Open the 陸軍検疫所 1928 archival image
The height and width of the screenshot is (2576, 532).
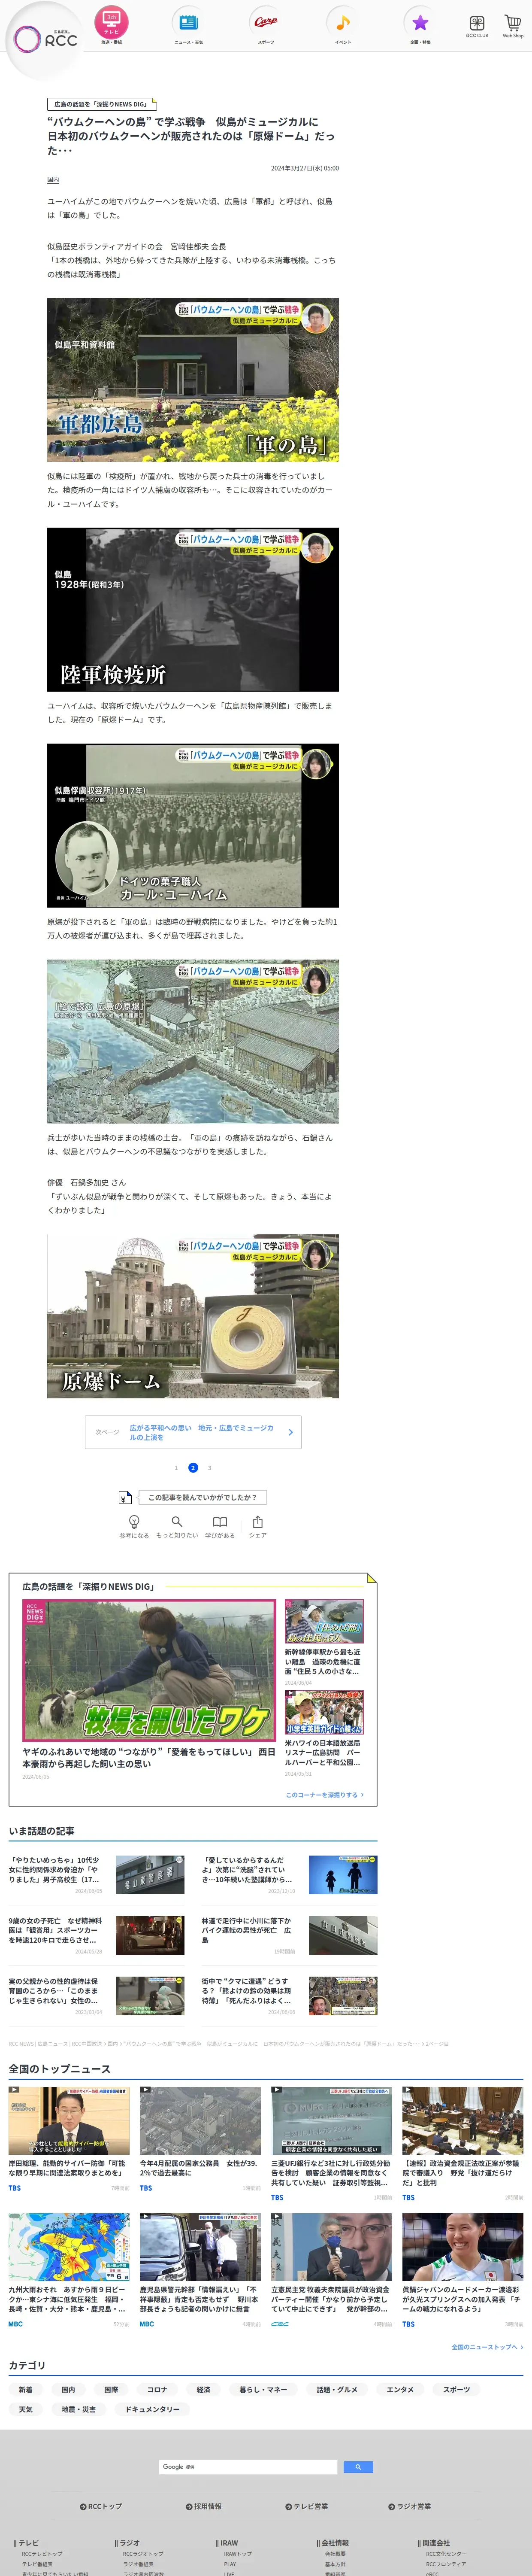(x=193, y=610)
